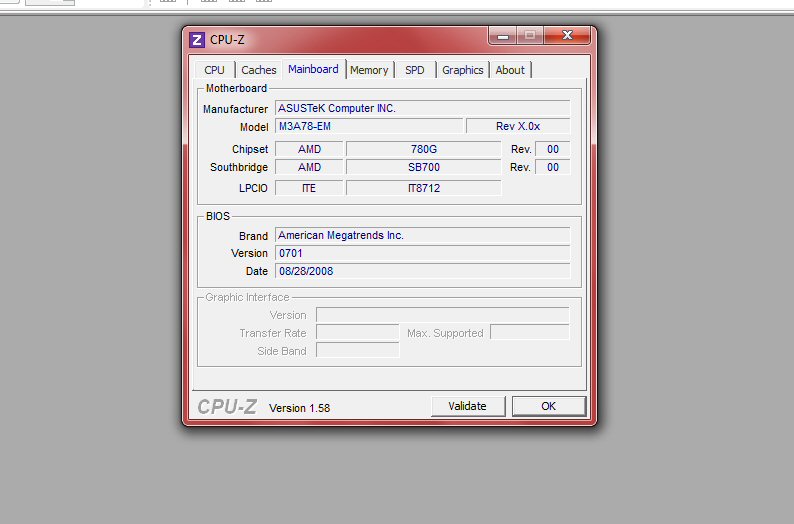Select the Mainboard tab
This screenshot has width=794, height=524.
313,69
